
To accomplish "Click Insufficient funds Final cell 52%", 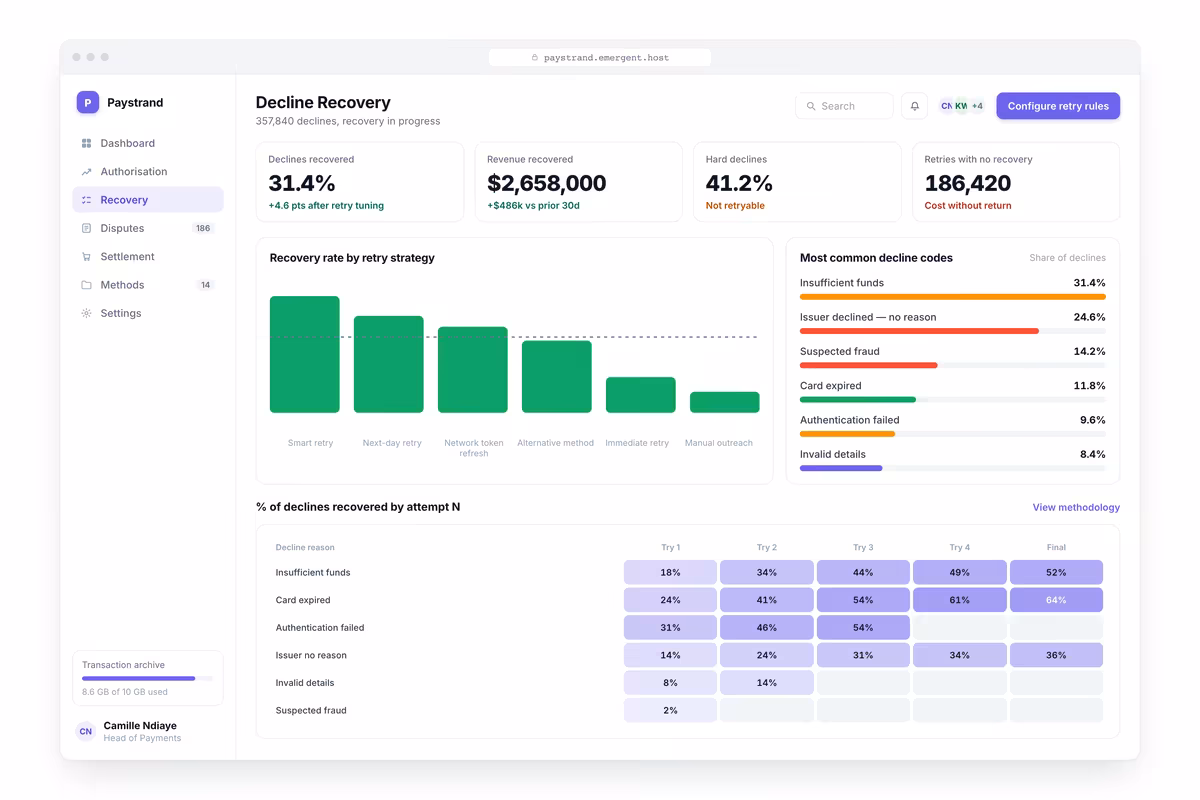I will click(1056, 573).
